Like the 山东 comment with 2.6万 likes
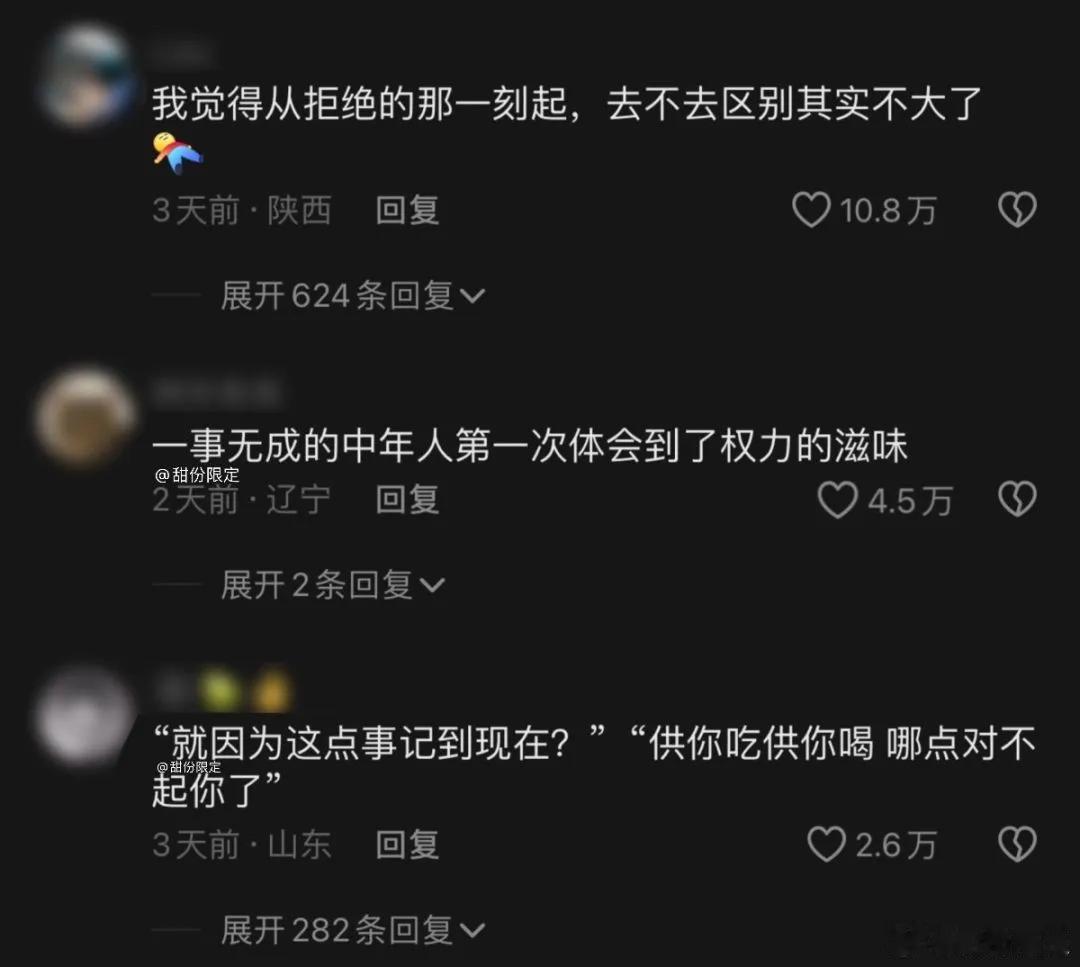The image size is (1080, 967). [x=826, y=844]
